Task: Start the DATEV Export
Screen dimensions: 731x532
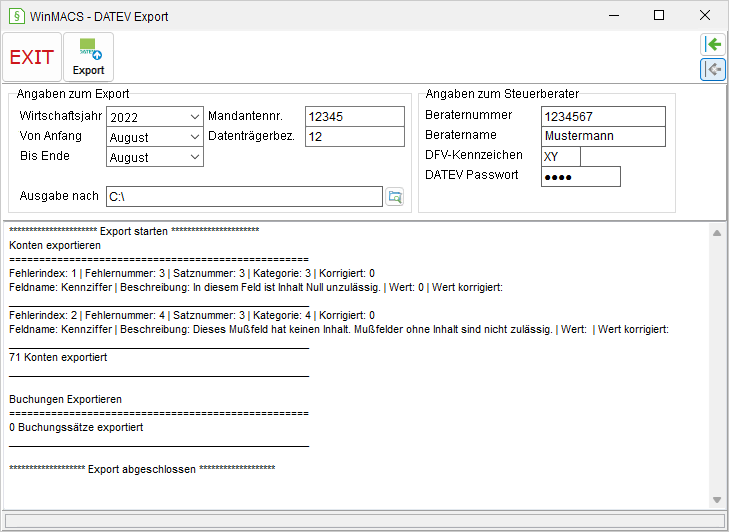Action: pos(89,57)
